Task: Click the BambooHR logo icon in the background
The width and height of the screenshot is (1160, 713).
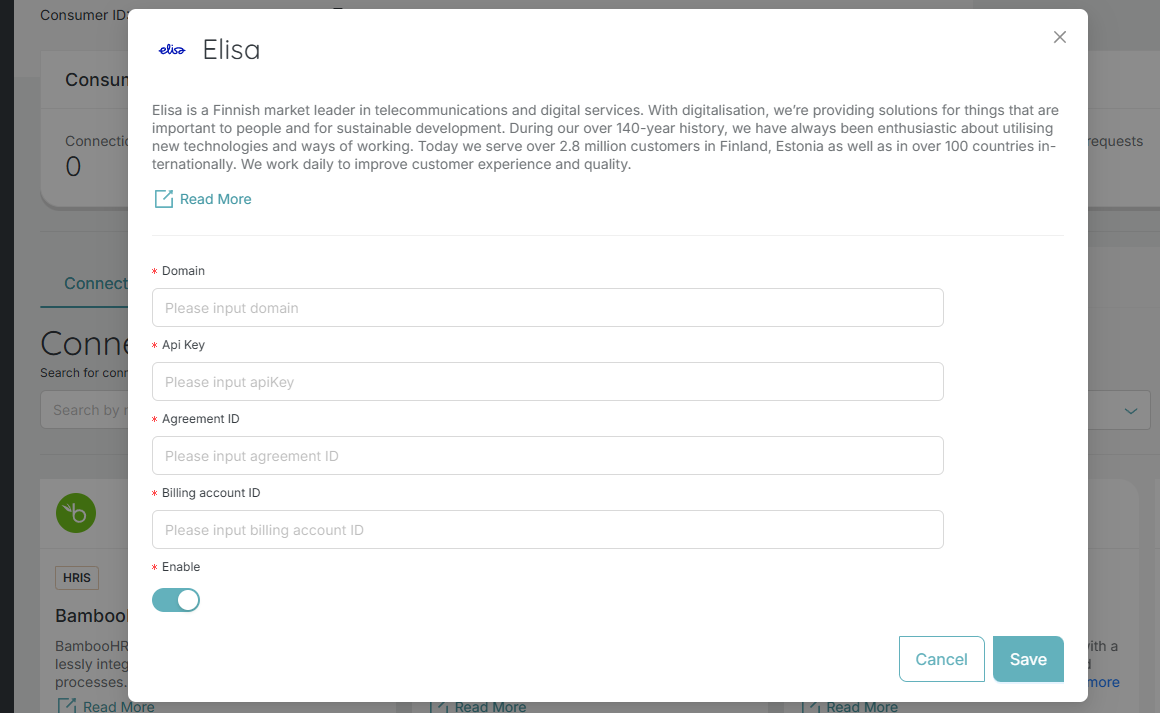Action: [x=76, y=513]
